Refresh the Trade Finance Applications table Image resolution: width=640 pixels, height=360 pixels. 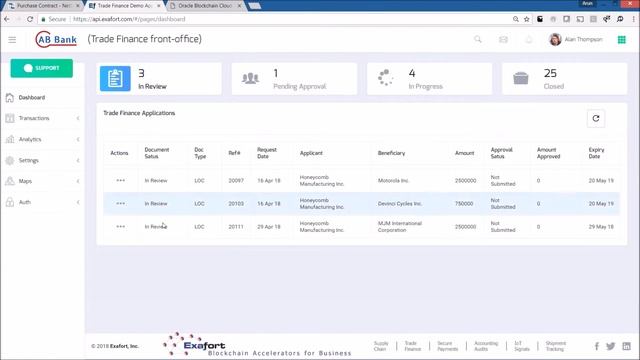pos(596,118)
